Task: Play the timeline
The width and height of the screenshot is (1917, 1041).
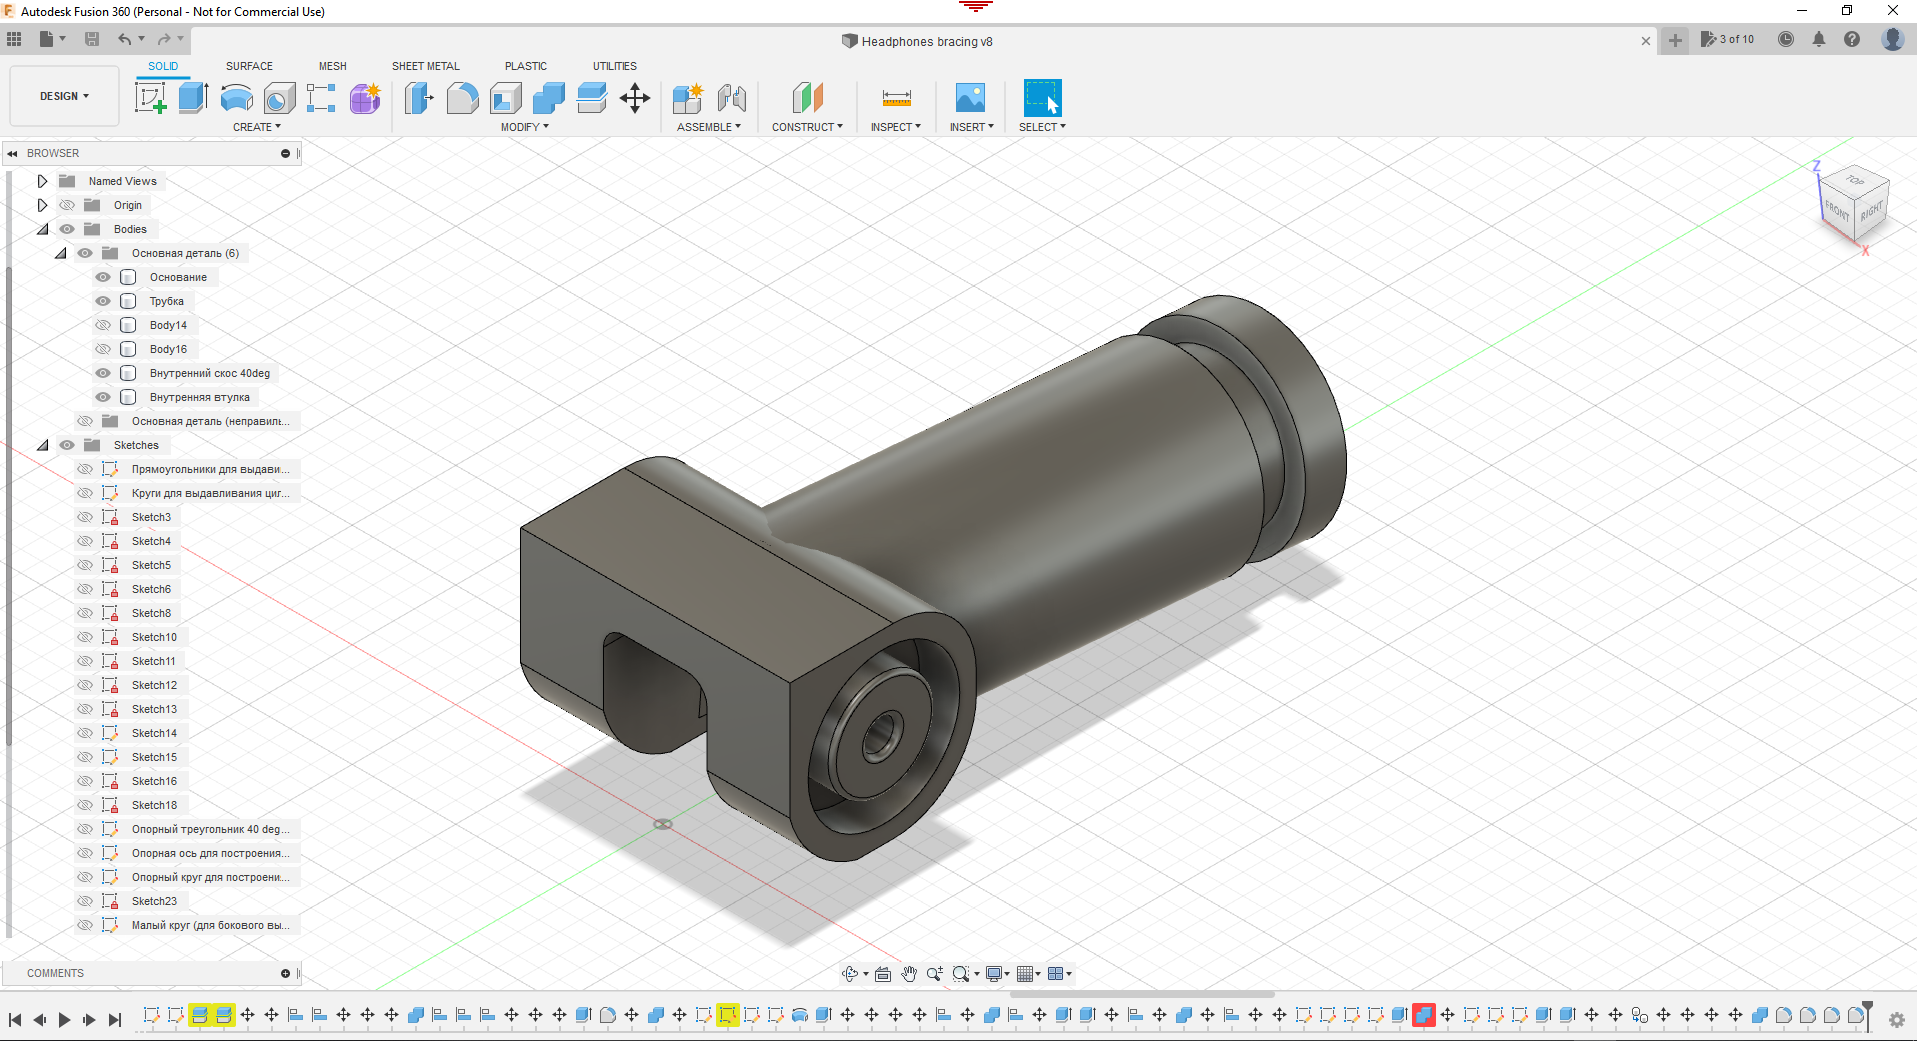Action: click(64, 1020)
